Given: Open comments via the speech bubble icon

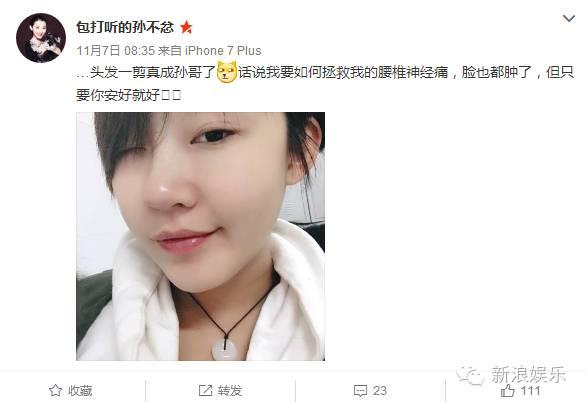Looking at the screenshot, I should click(x=360, y=391).
